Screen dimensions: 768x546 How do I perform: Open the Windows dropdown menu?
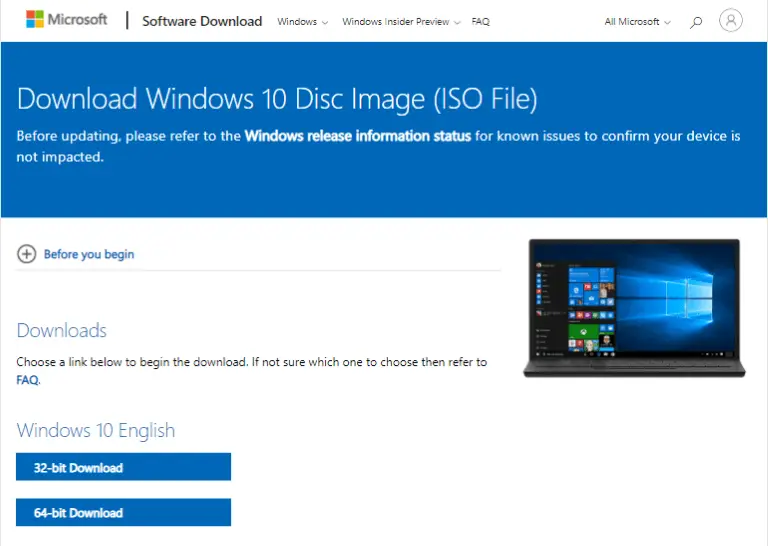[302, 22]
